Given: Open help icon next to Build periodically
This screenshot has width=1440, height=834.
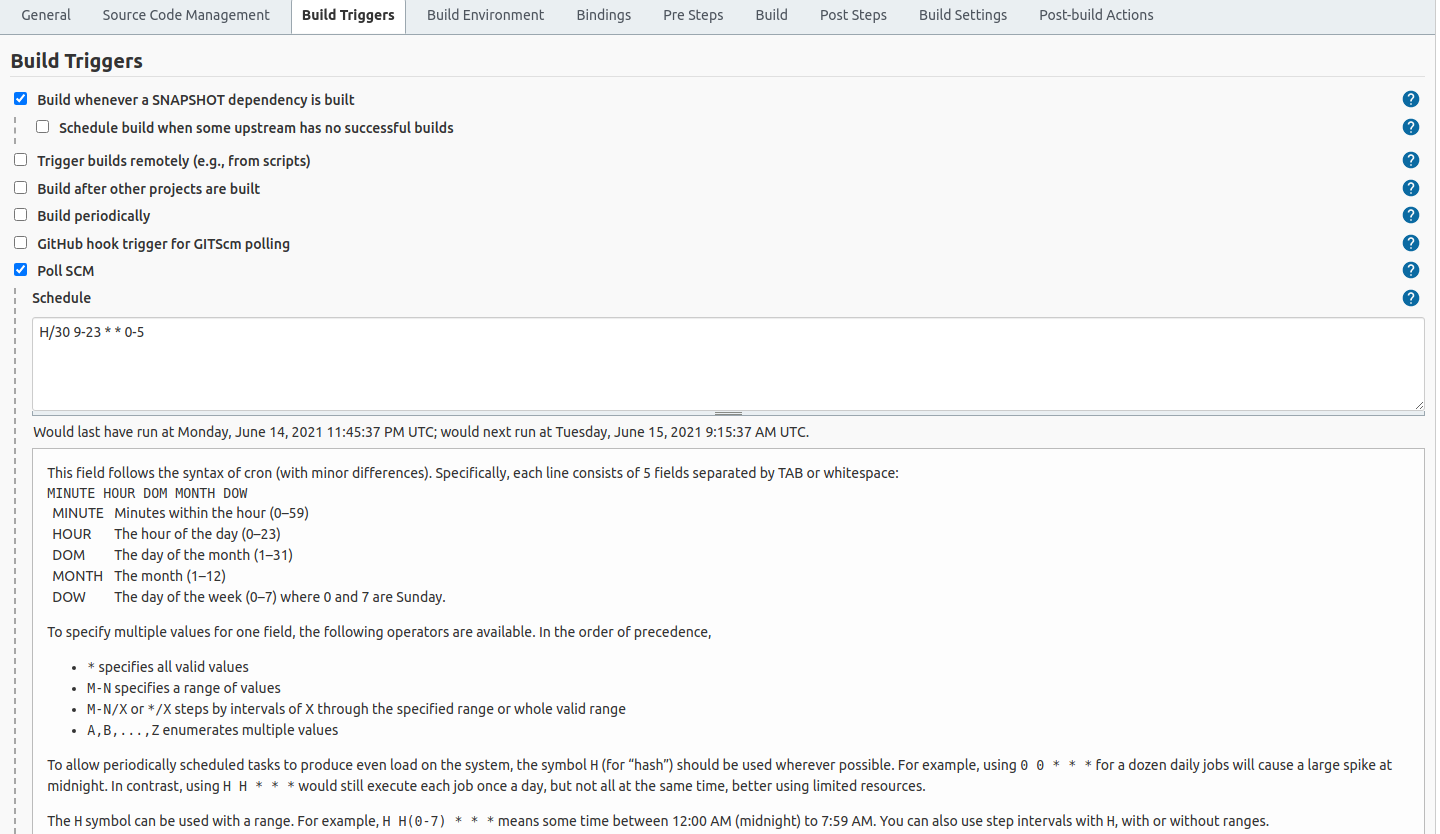Looking at the screenshot, I should click(x=1410, y=215).
